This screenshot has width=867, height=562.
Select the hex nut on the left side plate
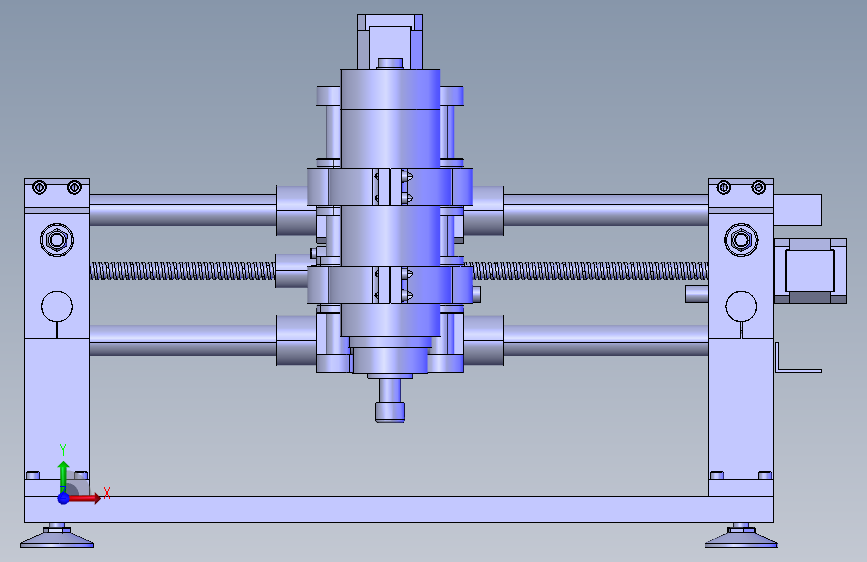pyautogui.click(x=57, y=240)
